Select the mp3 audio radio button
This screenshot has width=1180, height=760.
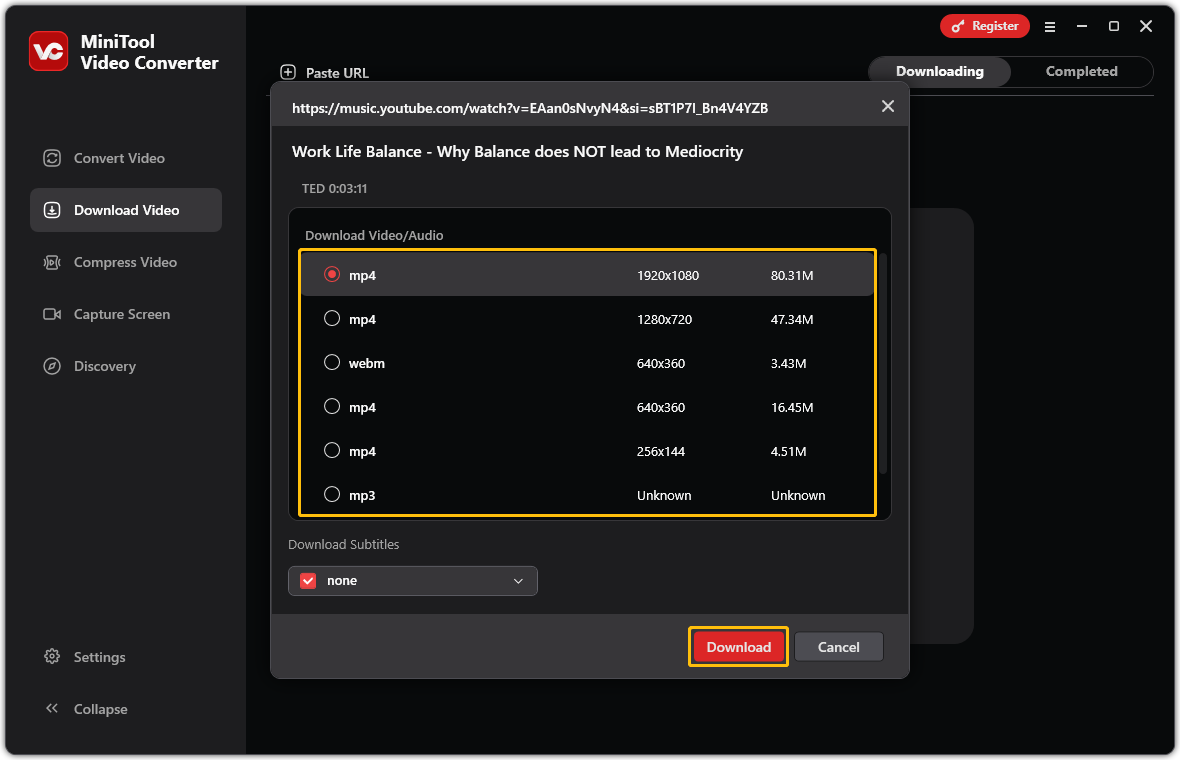[332, 494]
